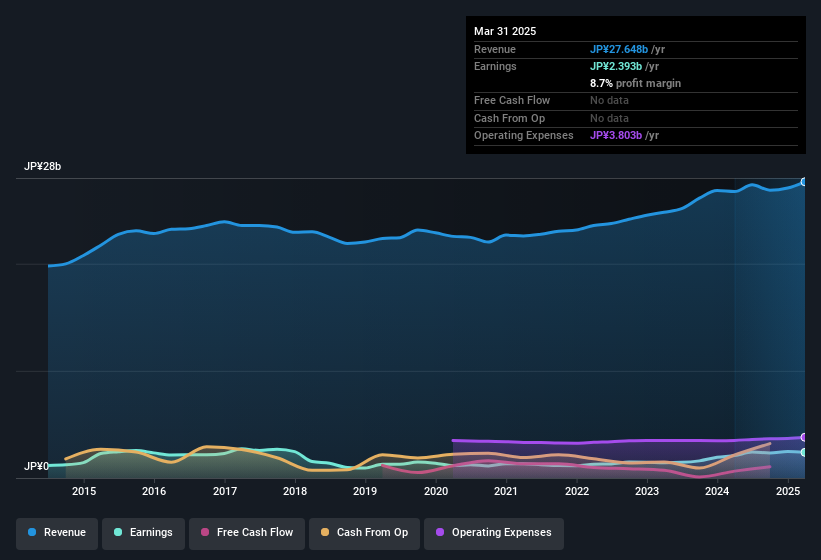Click the blue Revenue legend dot
This screenshot has width=821, height=560.
[32, 532]
